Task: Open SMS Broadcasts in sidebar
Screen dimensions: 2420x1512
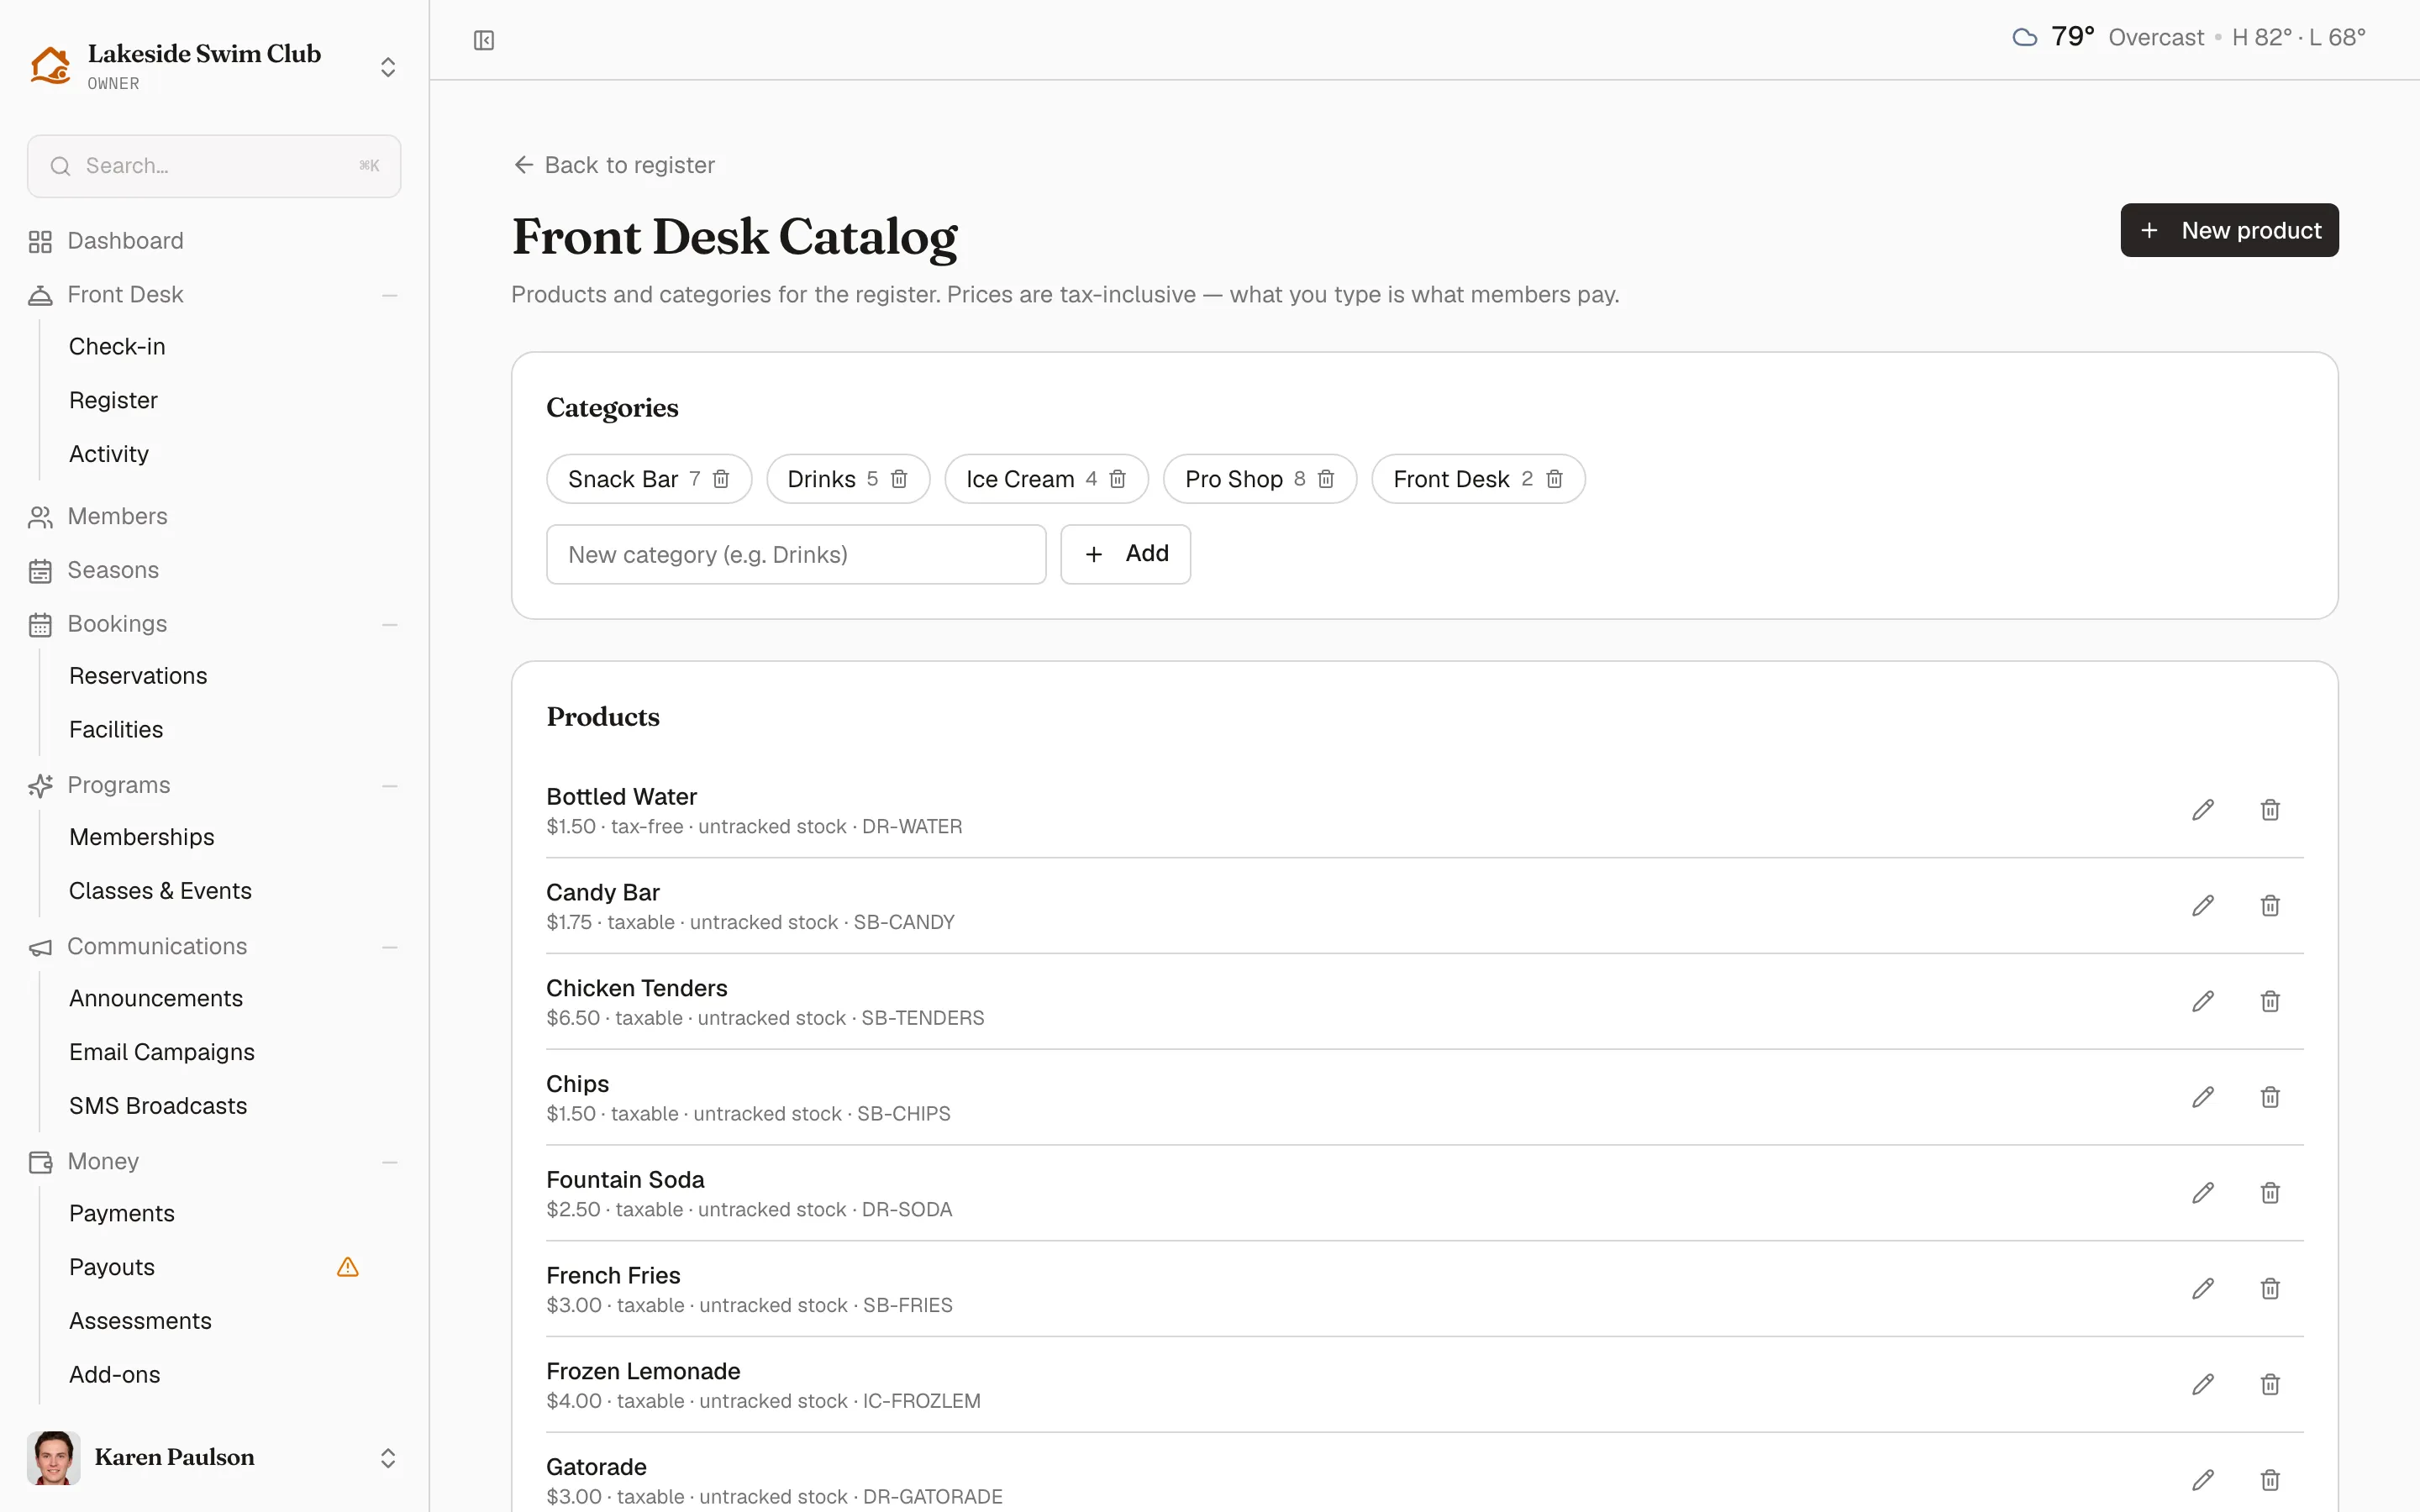Action: tap(158, 1106)
